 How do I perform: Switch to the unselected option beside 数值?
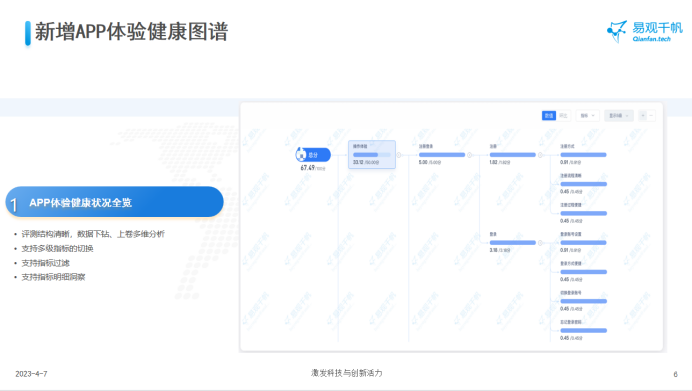[x=563, y=116]
